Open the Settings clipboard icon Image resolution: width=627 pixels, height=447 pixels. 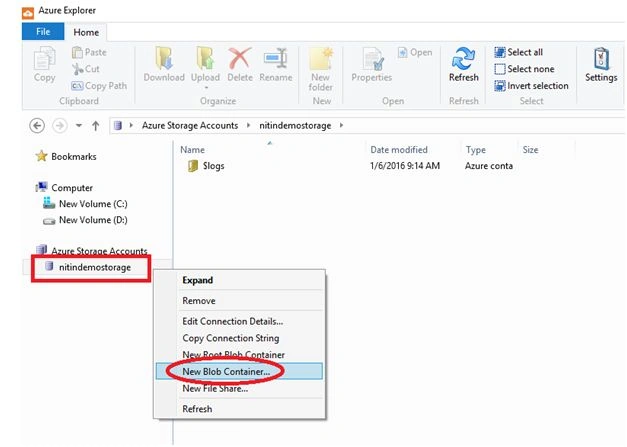tap(601, 58)
